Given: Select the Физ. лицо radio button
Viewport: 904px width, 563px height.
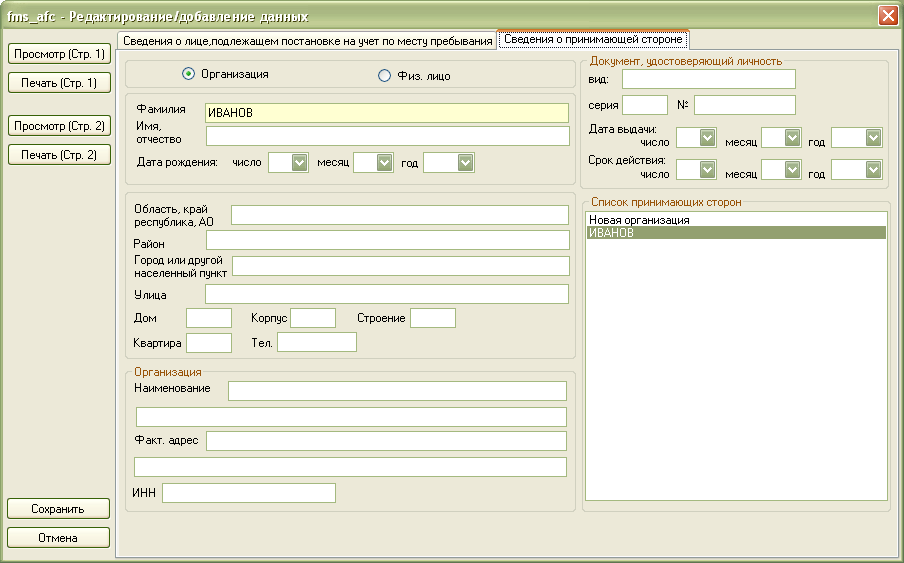Looking at the screenshot, I should (384, 75).
